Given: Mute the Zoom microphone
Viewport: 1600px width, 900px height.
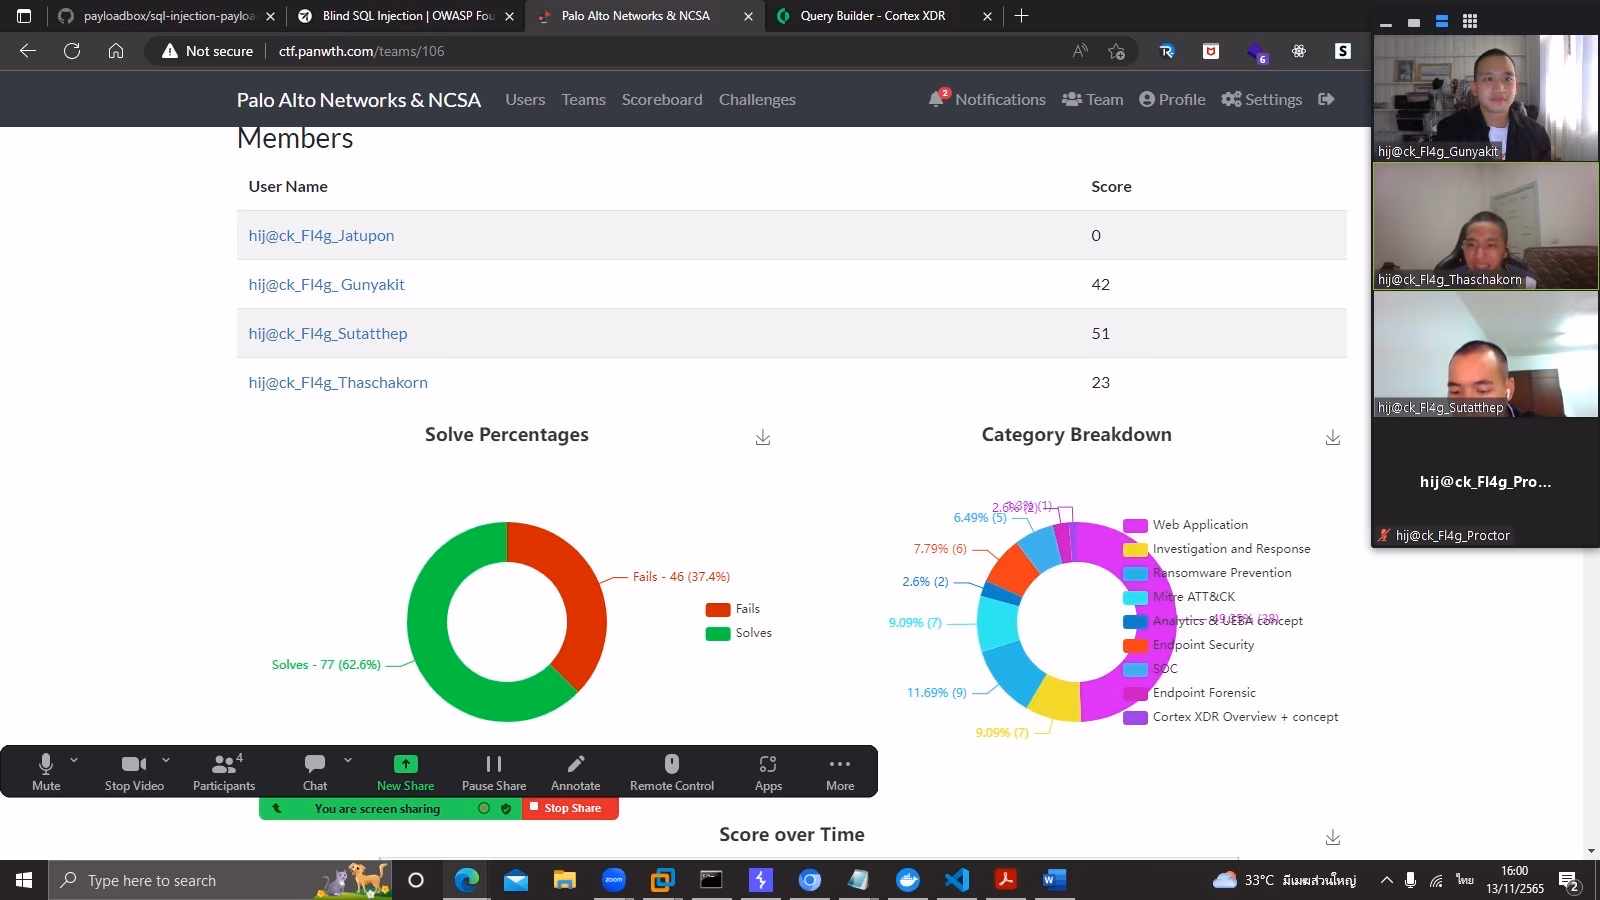Looking at the screenshot, I should coord(46,772).
